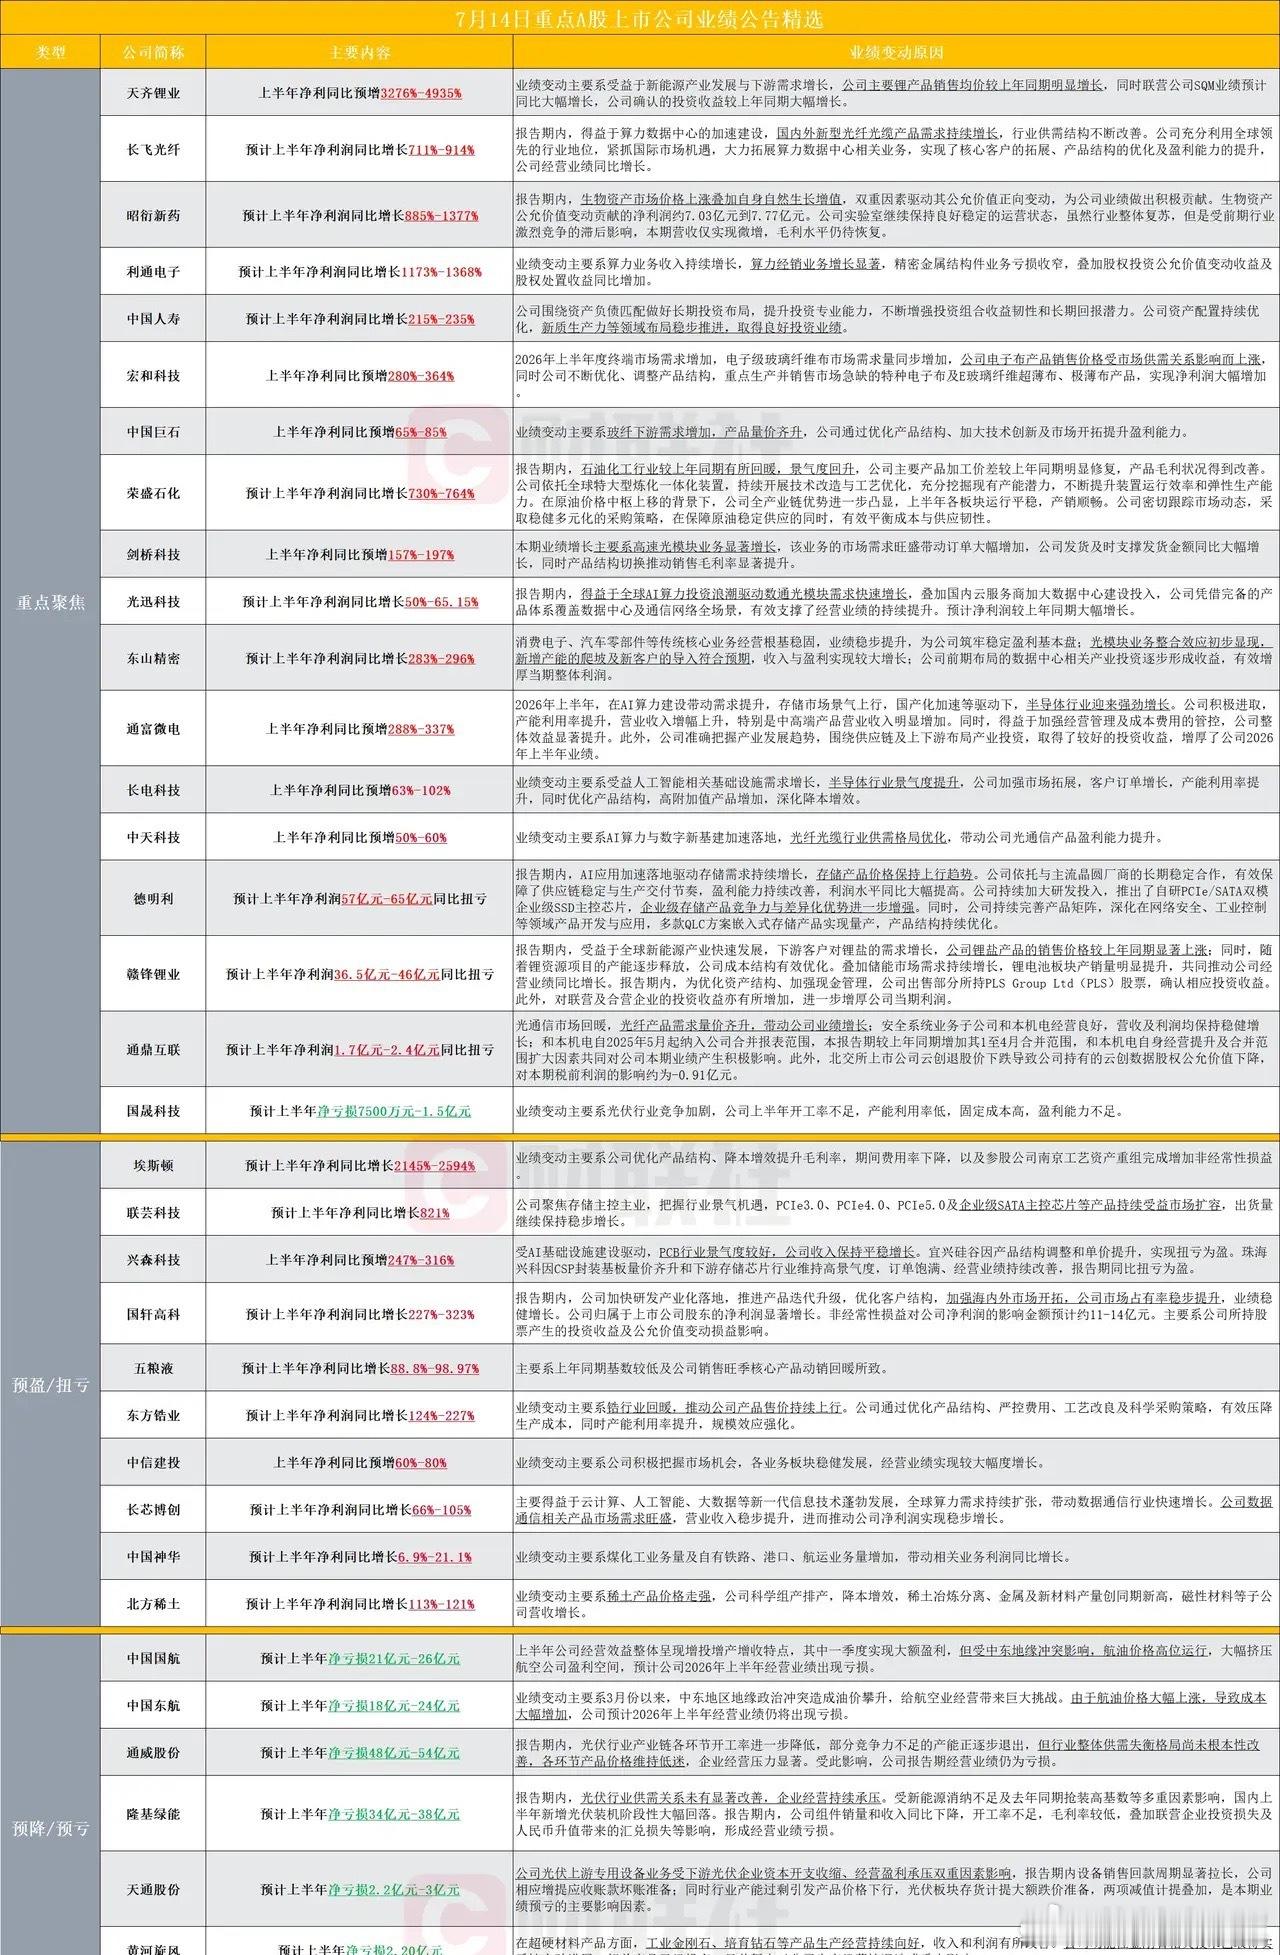Click company name 中国巨石

tap(153, 433)
